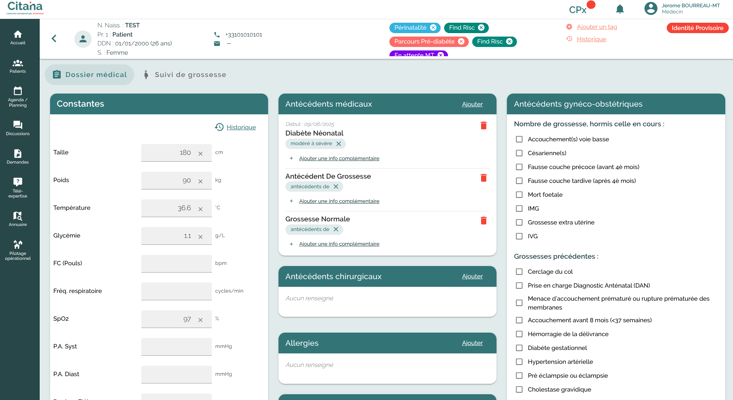Check Fausse couche tardive box
The height and width of the screenshot is (400, 733).
(519, 181)
